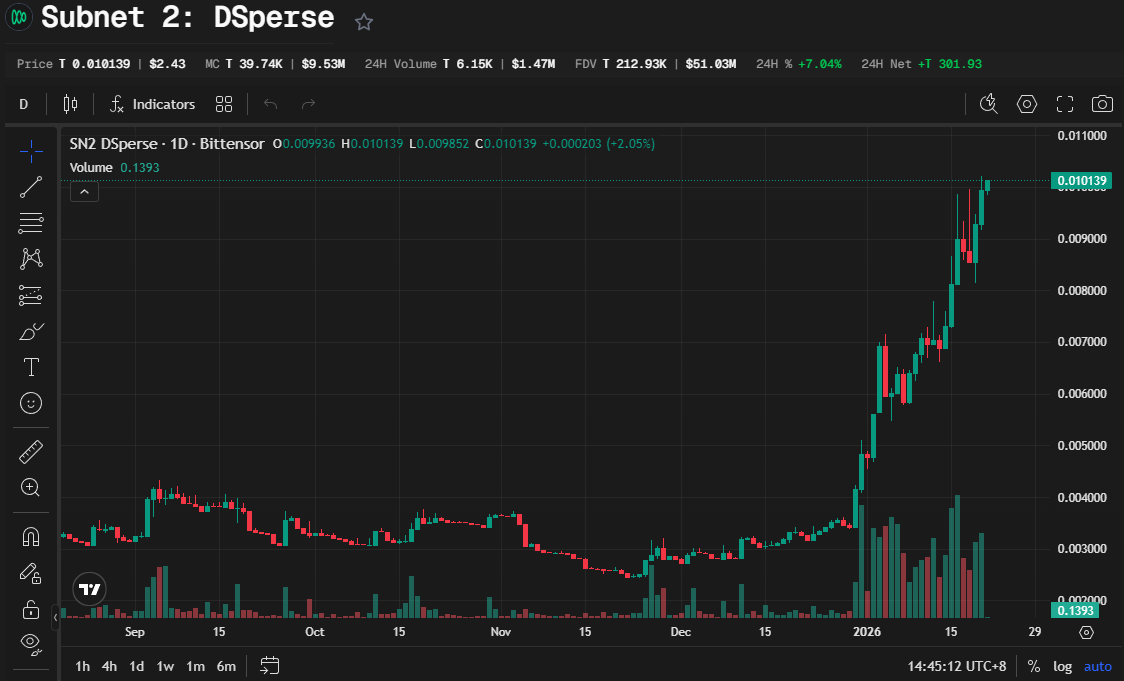Switch to the 4h timeframe
Image resolution: width=1124 pixels, height=681 pixels.
tap(109, 665)
